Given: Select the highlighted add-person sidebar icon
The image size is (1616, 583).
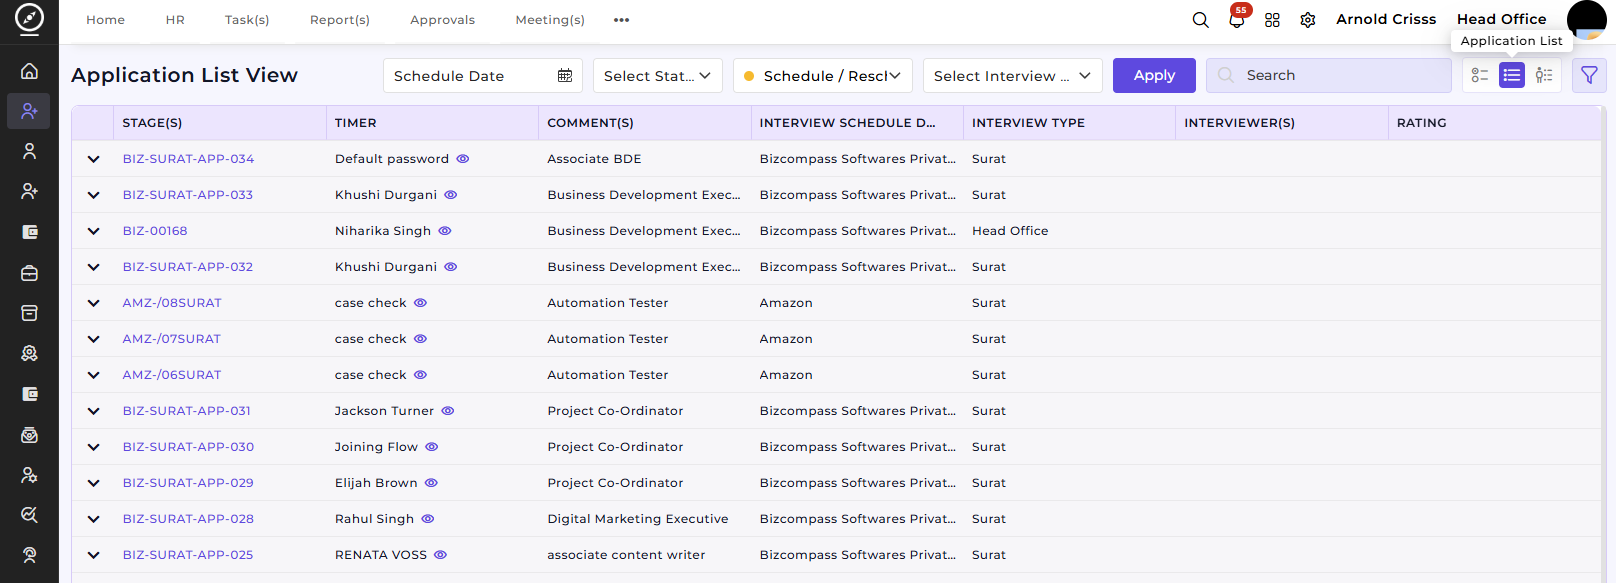Looking at the screenshot, I should pyautogui.click(x=29, y=111).
